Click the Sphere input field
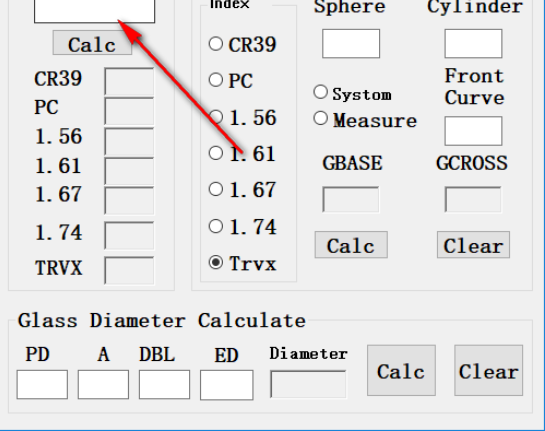Screen dimensions: 545x431 [351, 44]
